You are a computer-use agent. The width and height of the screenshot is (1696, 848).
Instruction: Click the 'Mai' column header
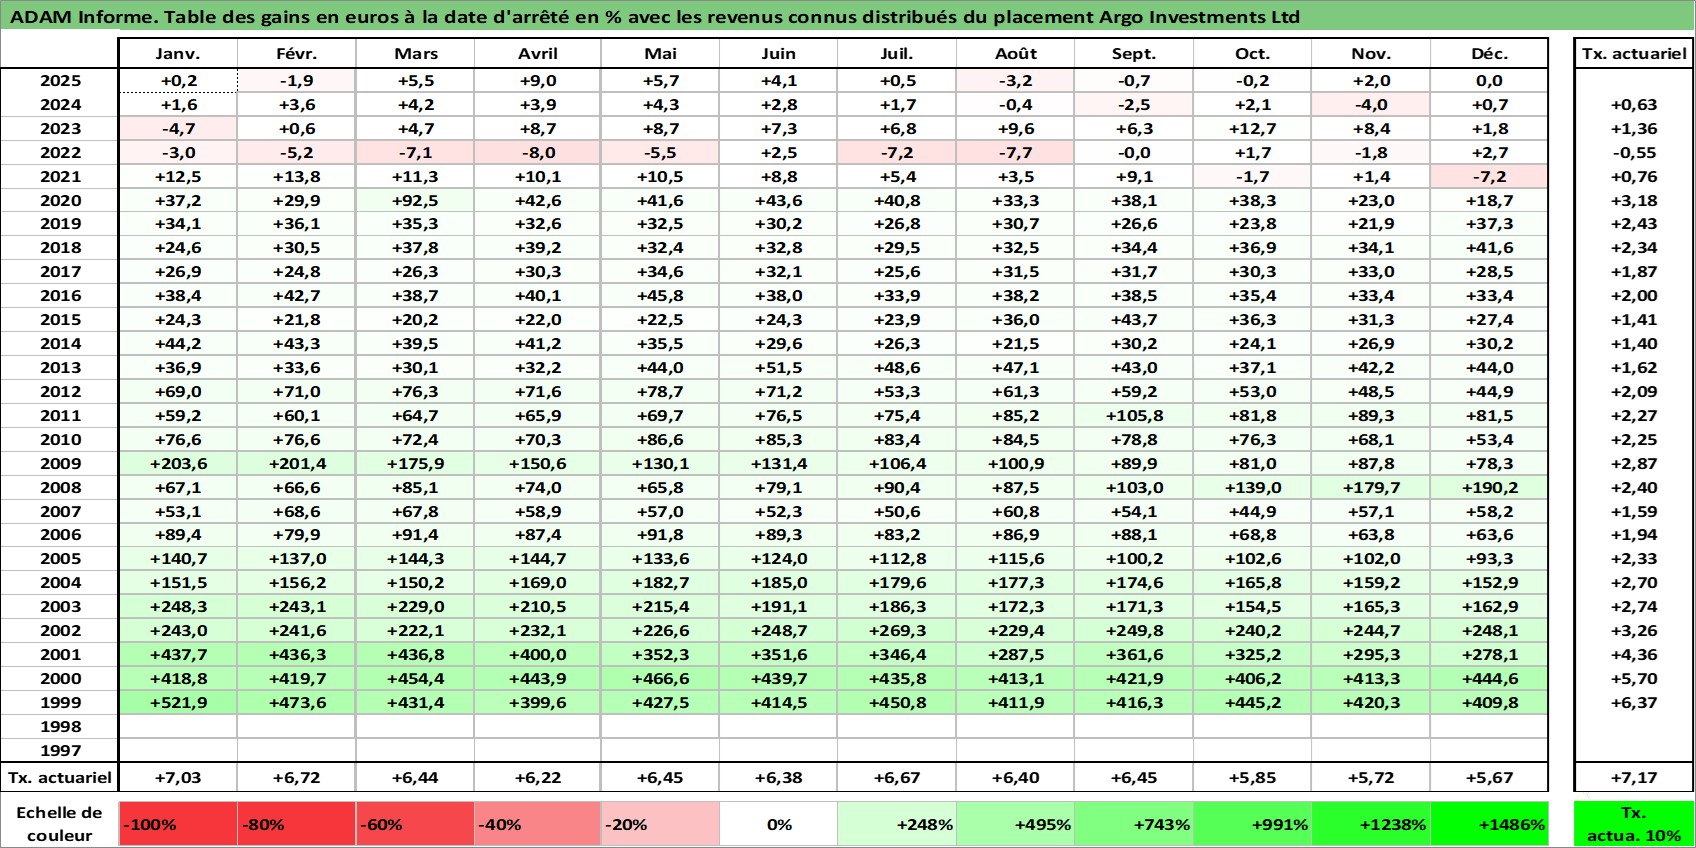660,54
